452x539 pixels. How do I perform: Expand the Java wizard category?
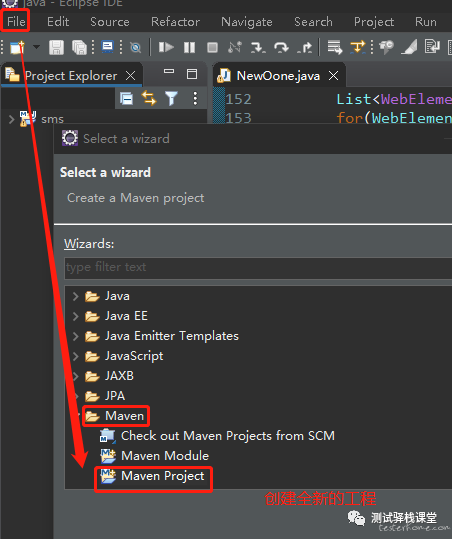point(76,296)
